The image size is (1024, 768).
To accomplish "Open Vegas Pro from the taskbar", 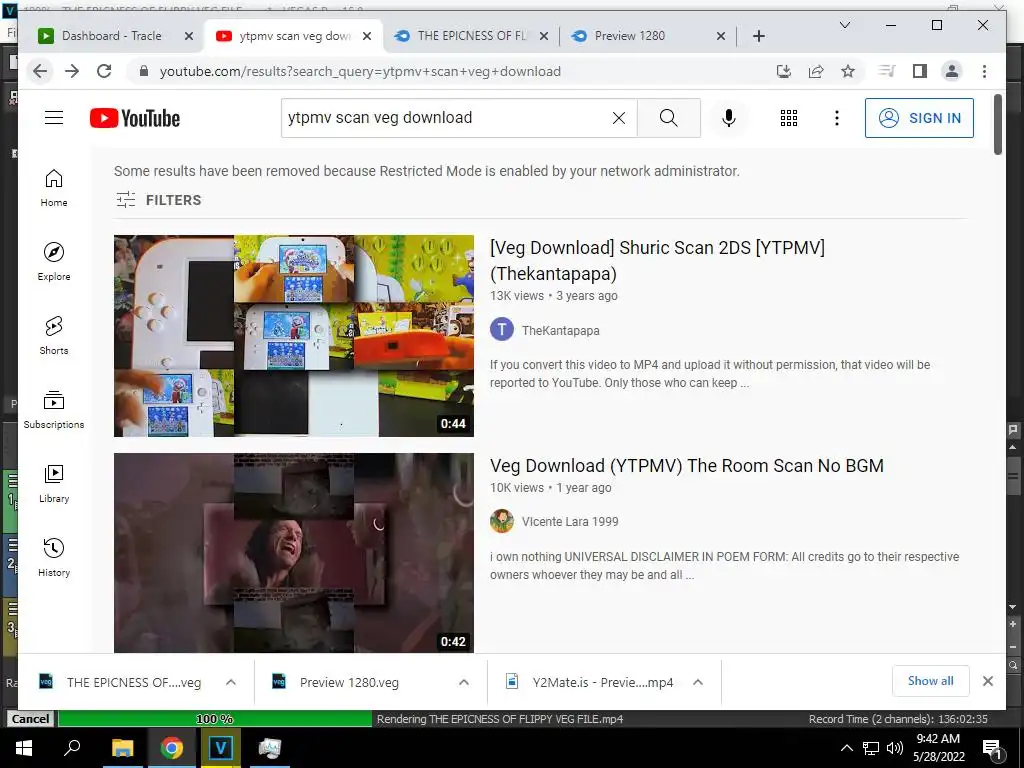I will 220,748.
